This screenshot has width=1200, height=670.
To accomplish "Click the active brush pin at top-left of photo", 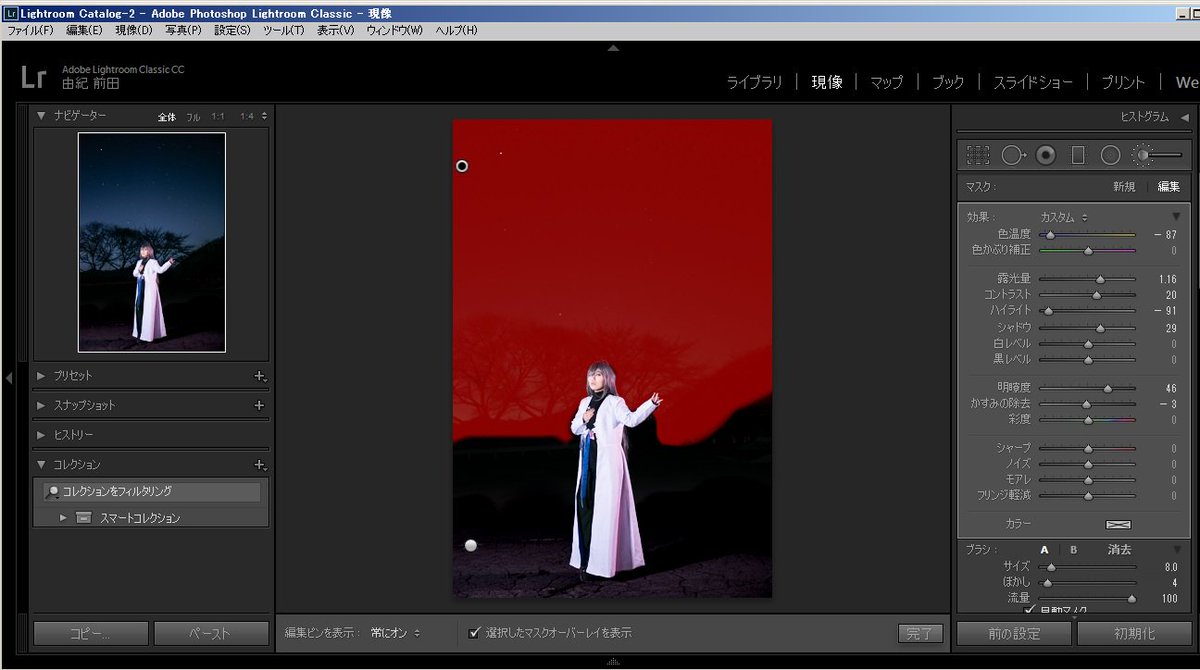I will coord(462,166).
